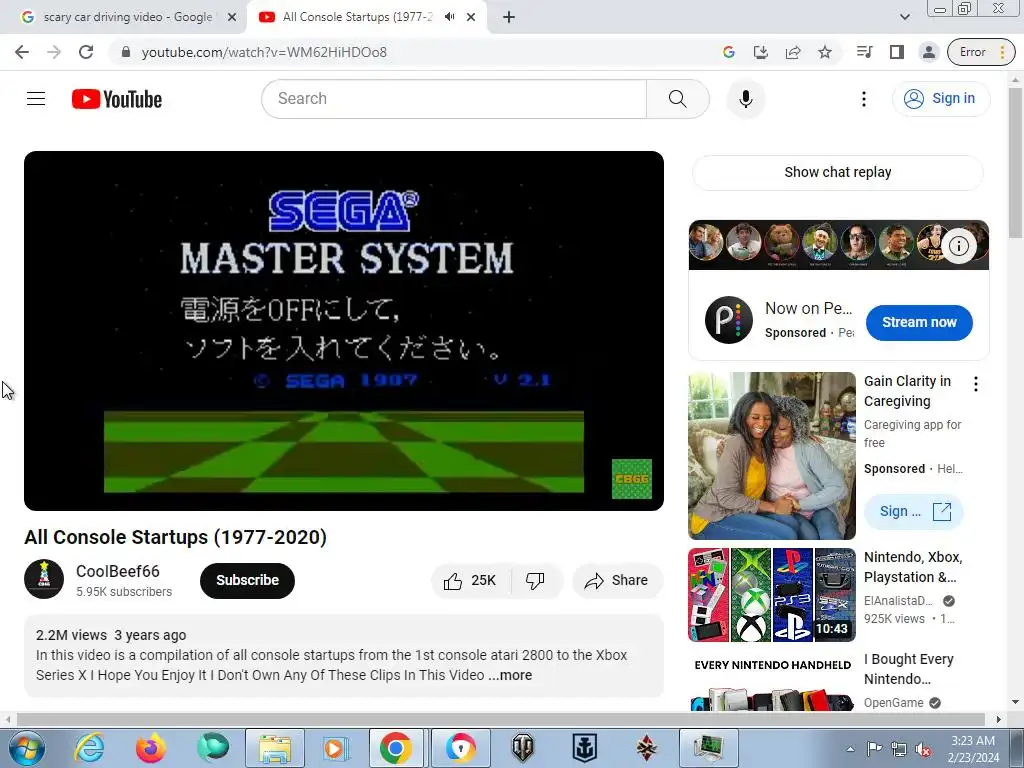Open the YouTube hamburger guide menu

(x=36, y=99)
